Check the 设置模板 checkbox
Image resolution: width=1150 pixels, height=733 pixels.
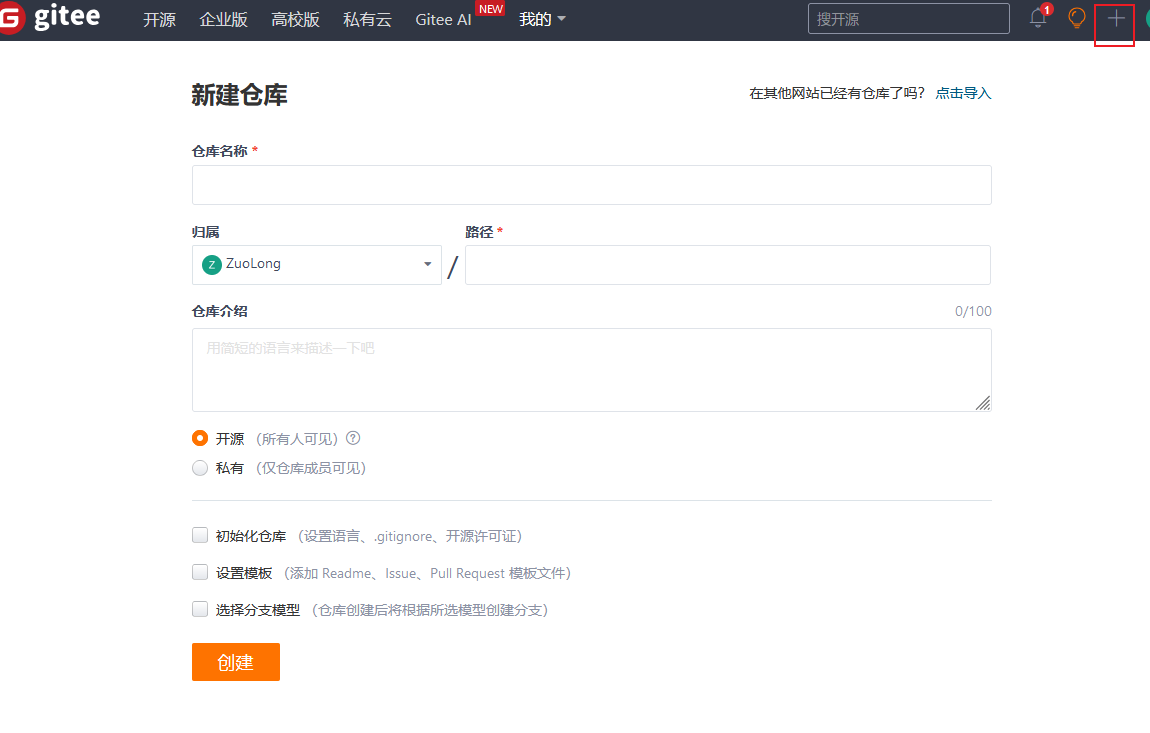click(x=200, y=572)
